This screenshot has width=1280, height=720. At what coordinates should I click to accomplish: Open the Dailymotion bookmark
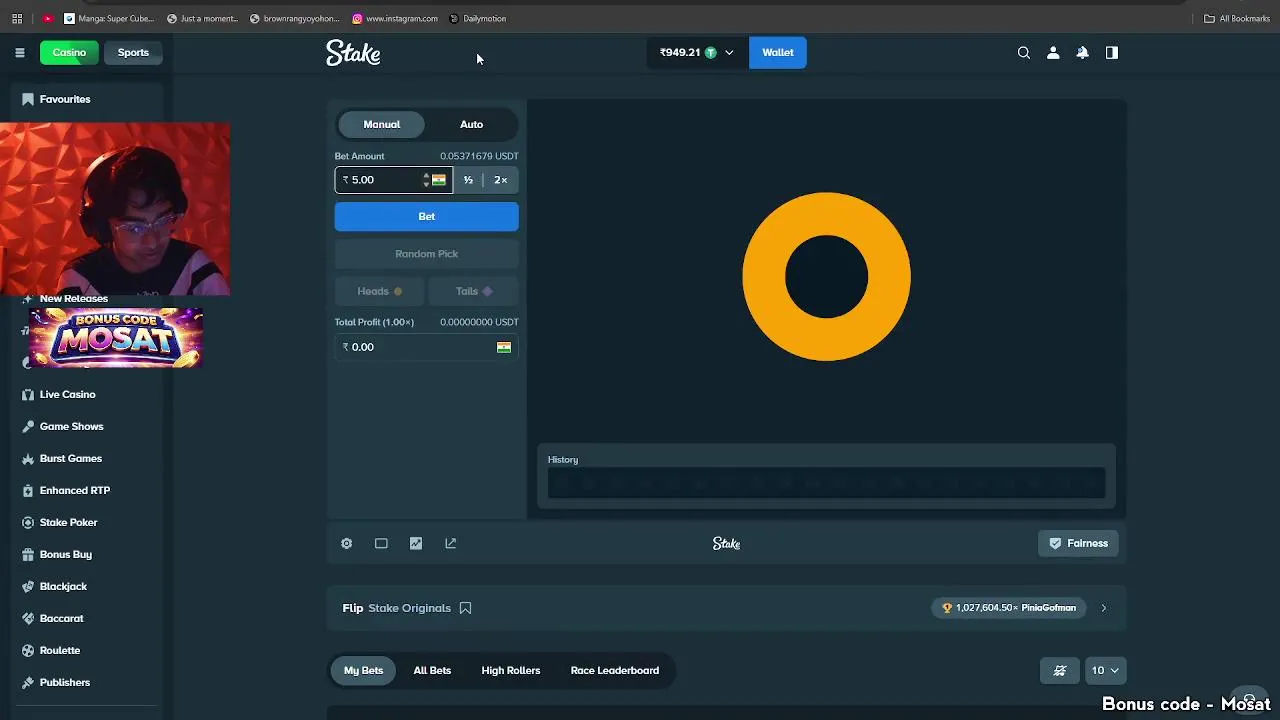point(478,18)
